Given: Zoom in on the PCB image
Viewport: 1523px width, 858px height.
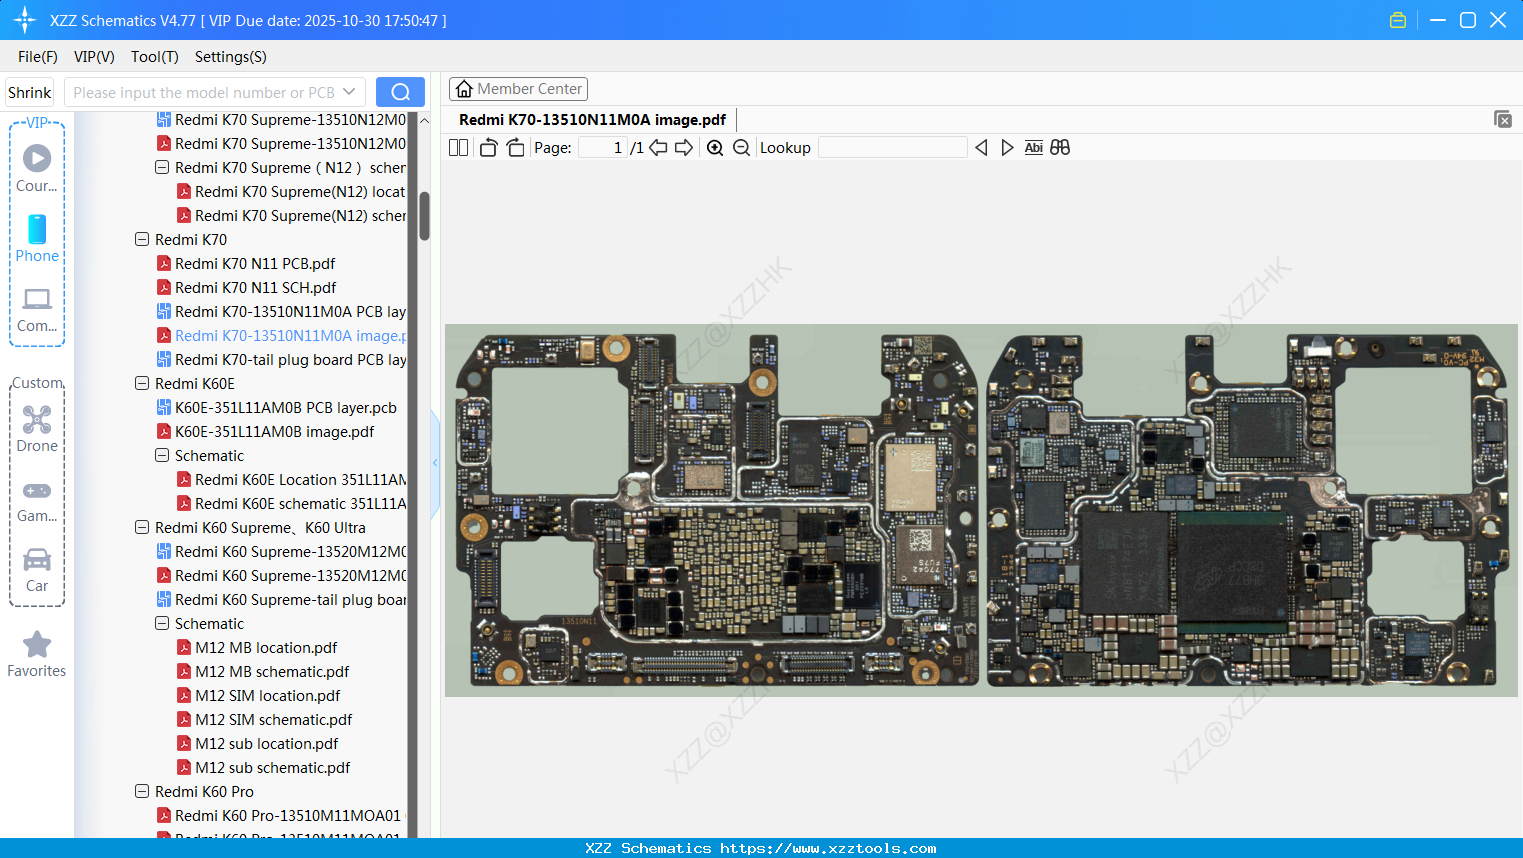Looking at the screenshot, I should tap(715, 147).
